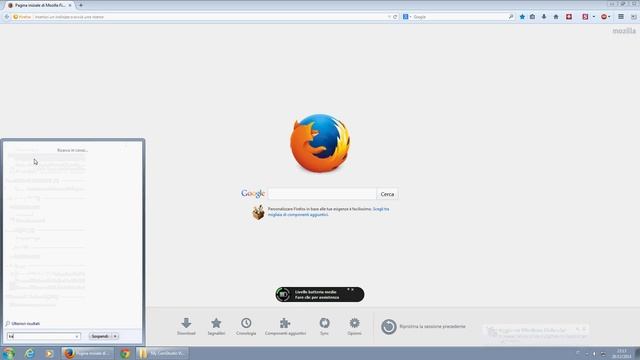Open address bar history dropdown arrow
The image size is (640, 360).
click(x=389, y=17)
